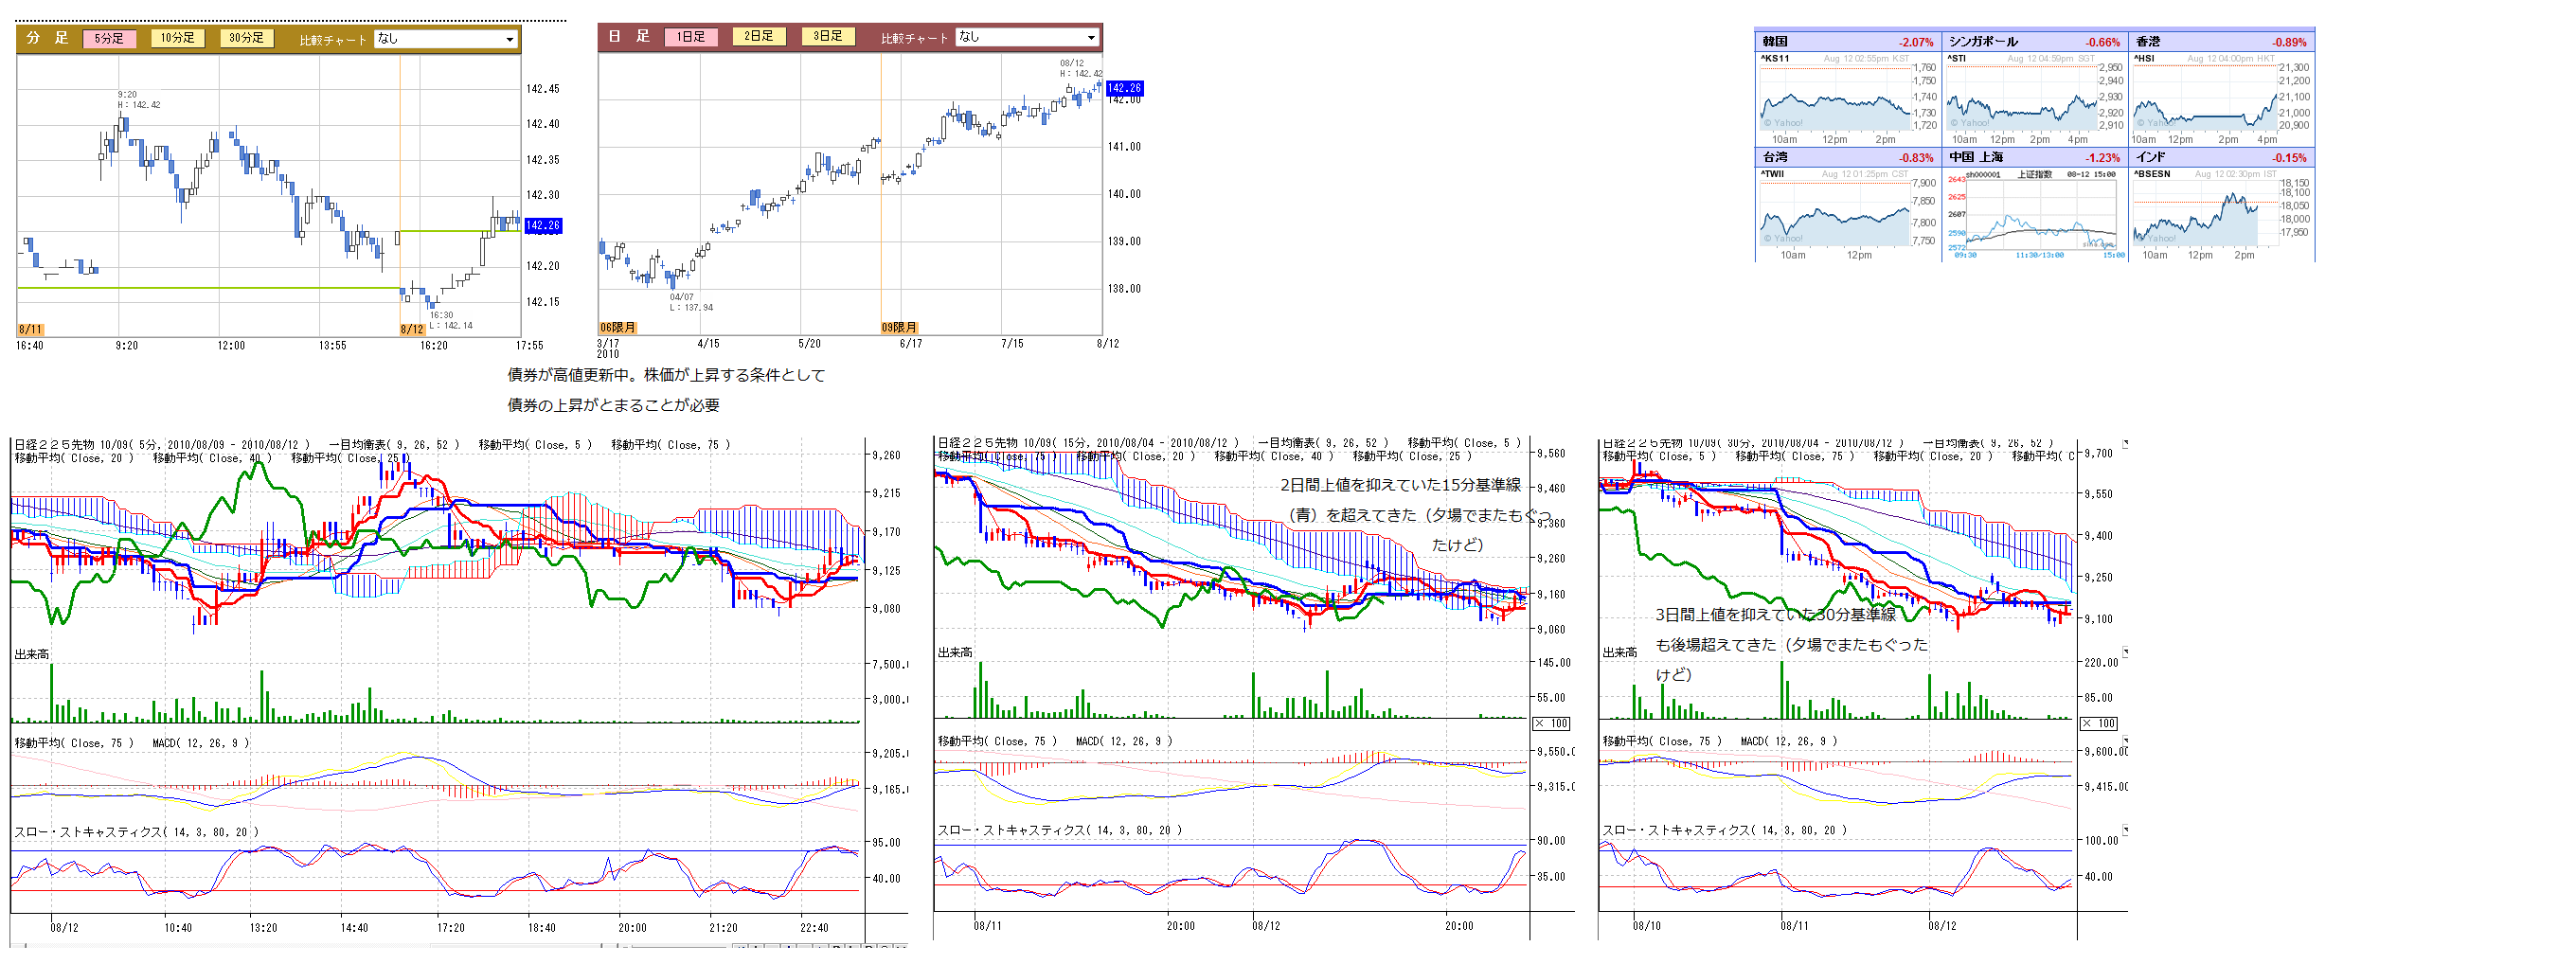Click ×100 scale box on 15-min chart
2576x964 pixels.
click(x=1551, y=723)
